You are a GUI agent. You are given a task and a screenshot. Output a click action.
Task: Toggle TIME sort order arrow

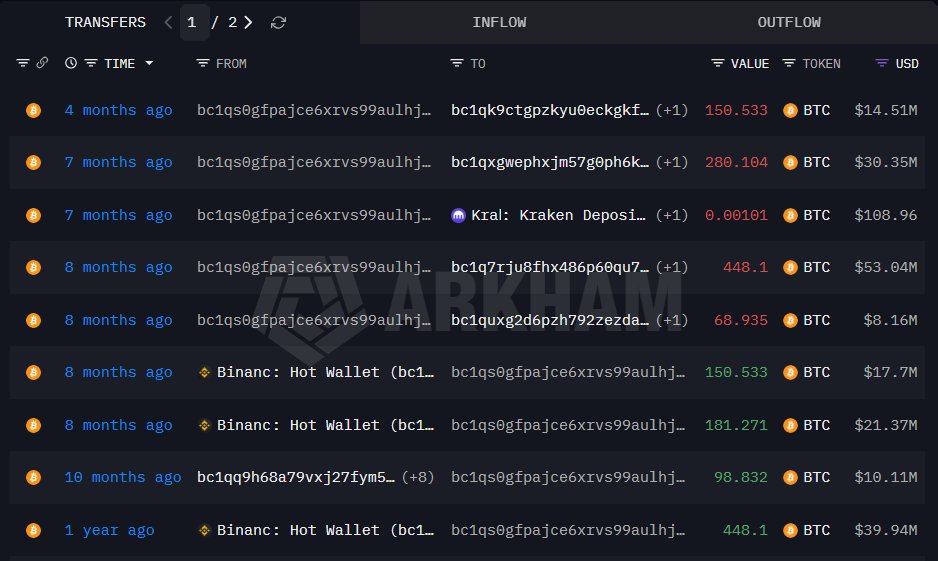[x=149, y=63]
